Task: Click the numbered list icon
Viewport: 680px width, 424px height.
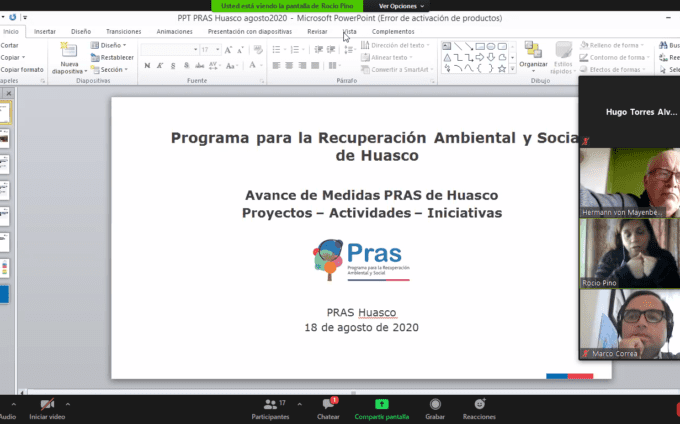Action: click(297, 50)
